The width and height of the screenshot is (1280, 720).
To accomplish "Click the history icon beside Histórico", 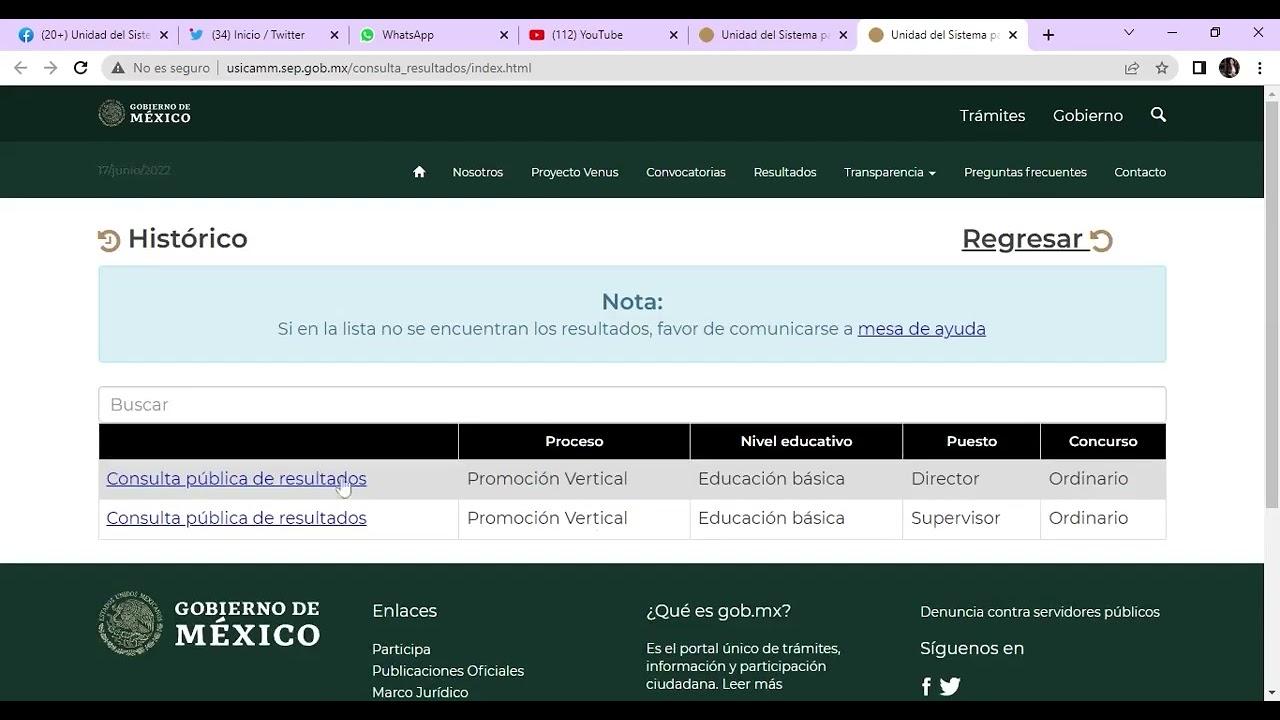I will 108,239.
